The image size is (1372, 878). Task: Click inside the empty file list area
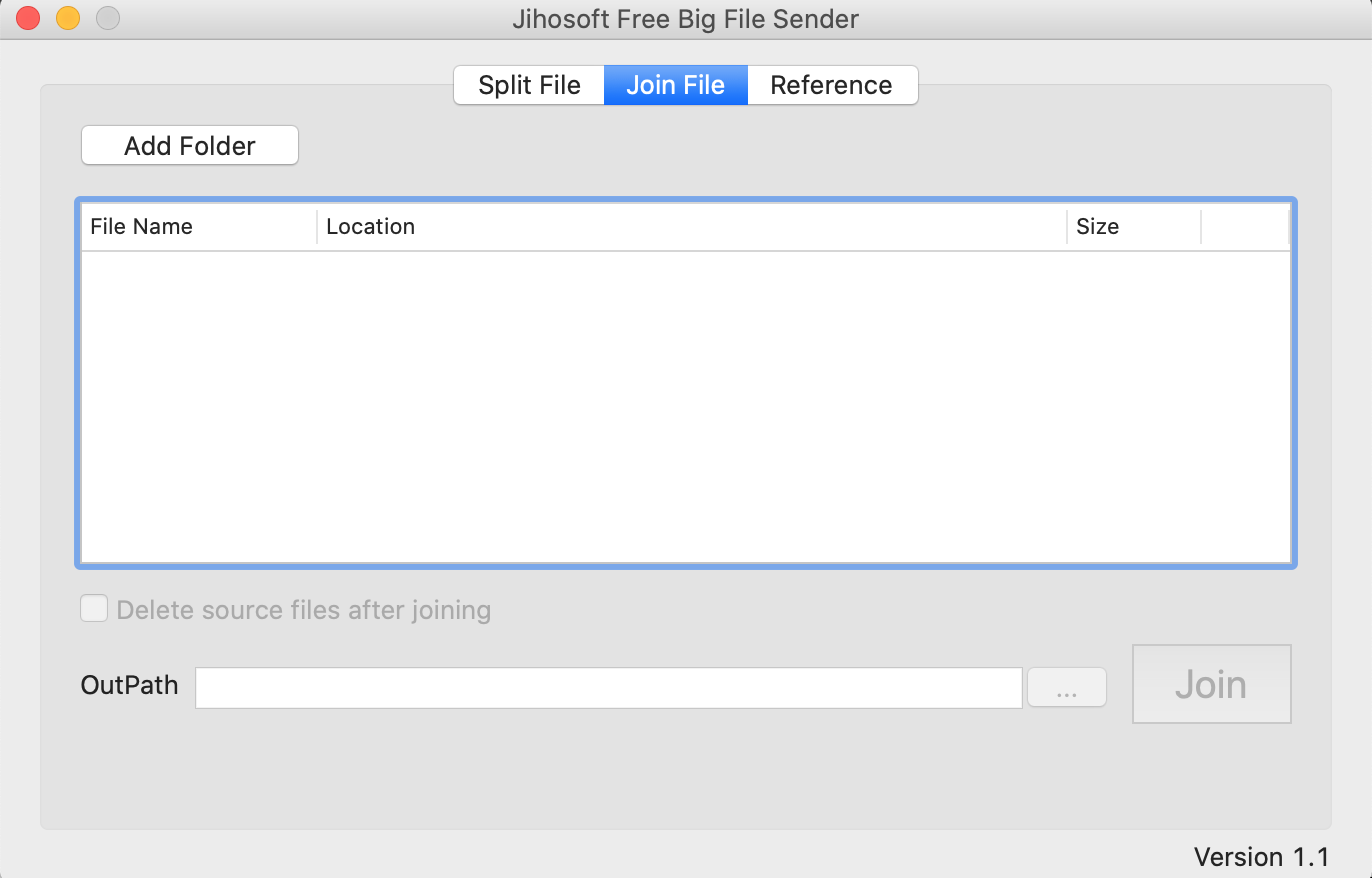click(x=686, y=406)
